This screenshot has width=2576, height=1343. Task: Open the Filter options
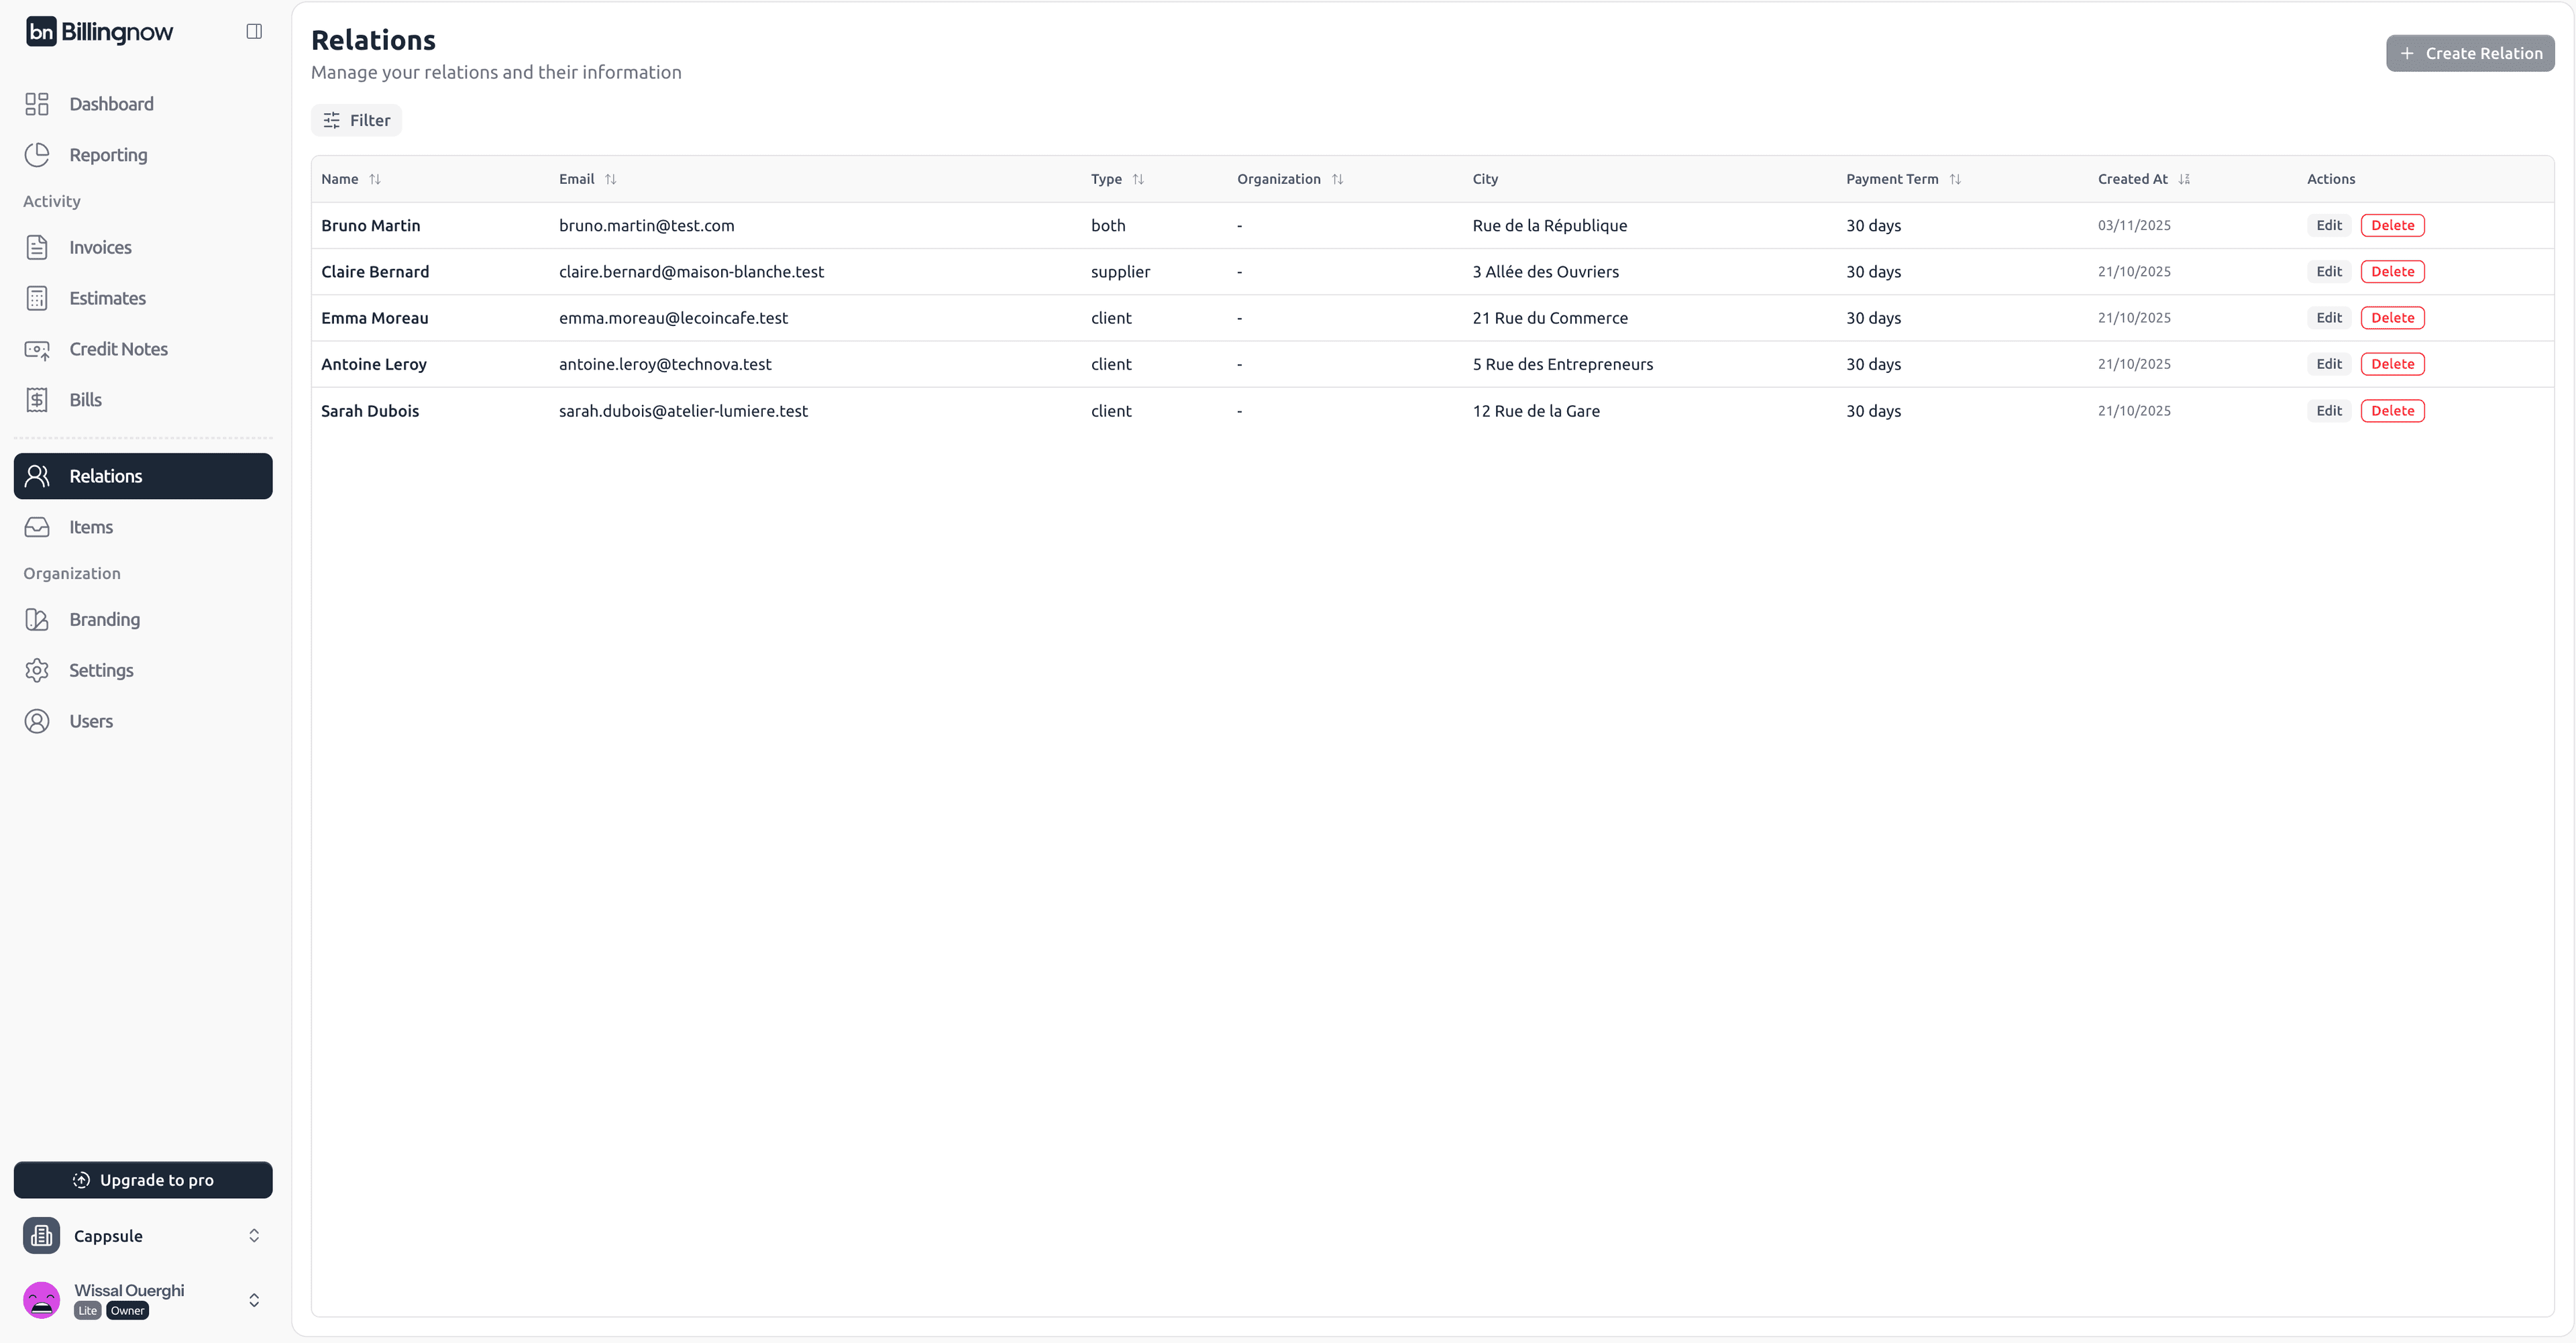click(x=356, y=120)
